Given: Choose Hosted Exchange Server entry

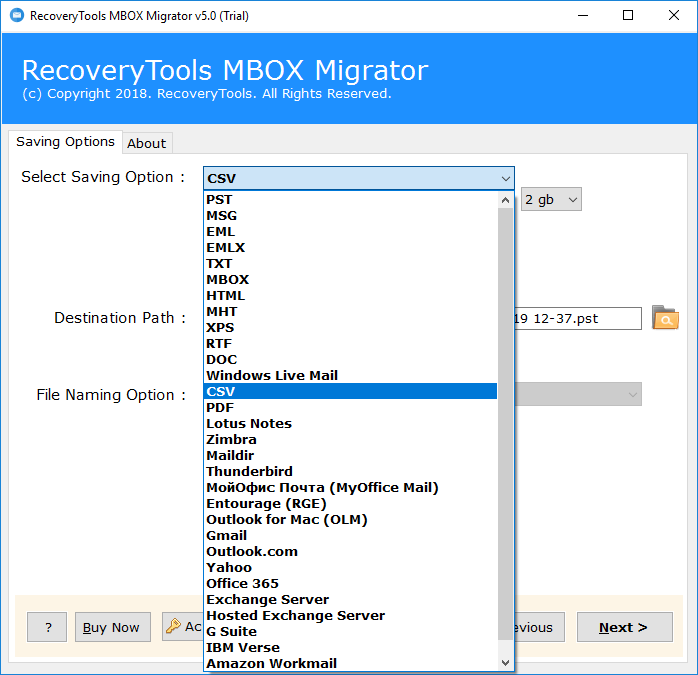Looking at the screenshot, I should [x=351, y=616].
